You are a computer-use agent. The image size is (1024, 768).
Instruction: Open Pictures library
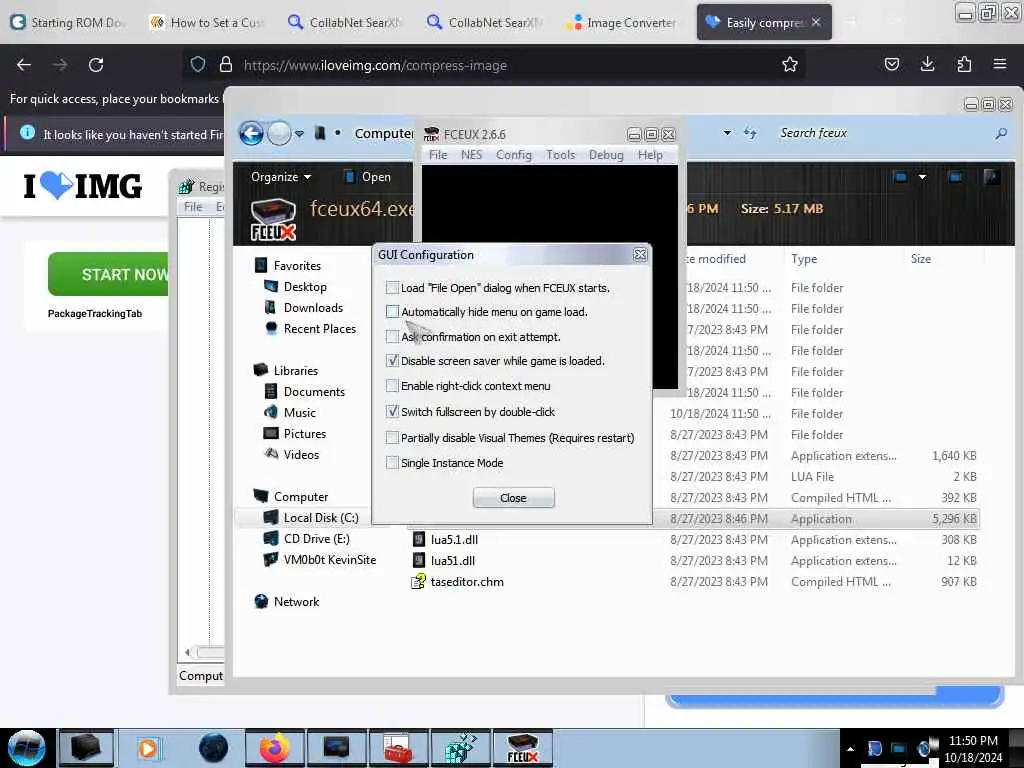[295, 434]
